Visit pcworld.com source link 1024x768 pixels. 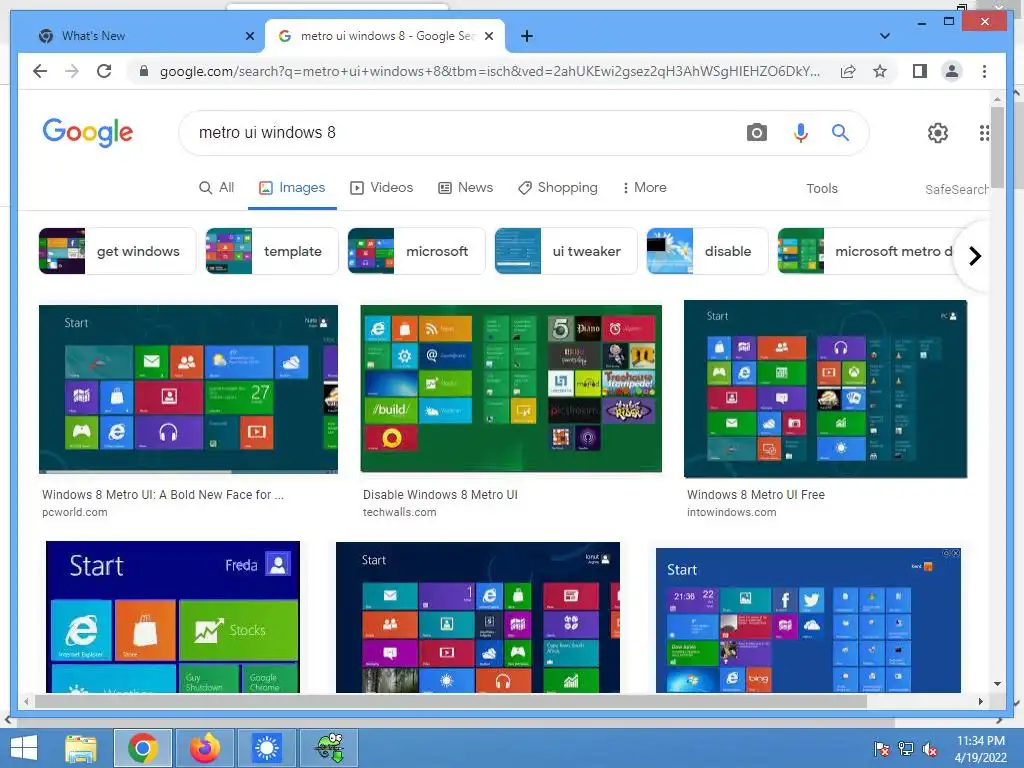pos(74,512)
